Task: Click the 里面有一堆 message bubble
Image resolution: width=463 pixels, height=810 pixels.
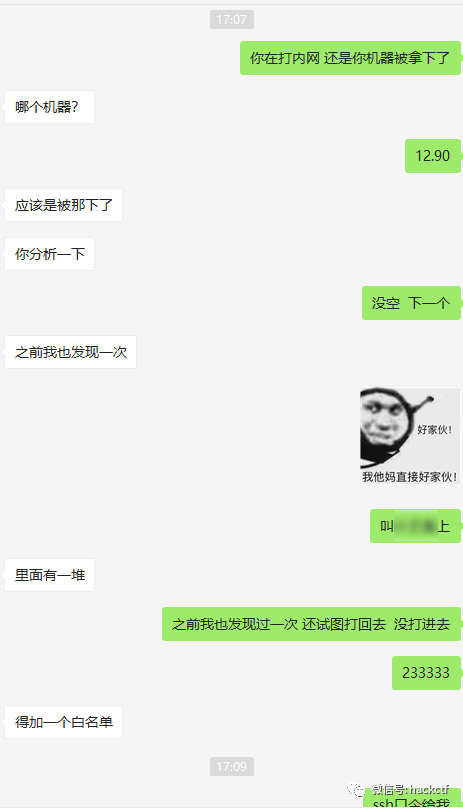Action: click(50, 575)
